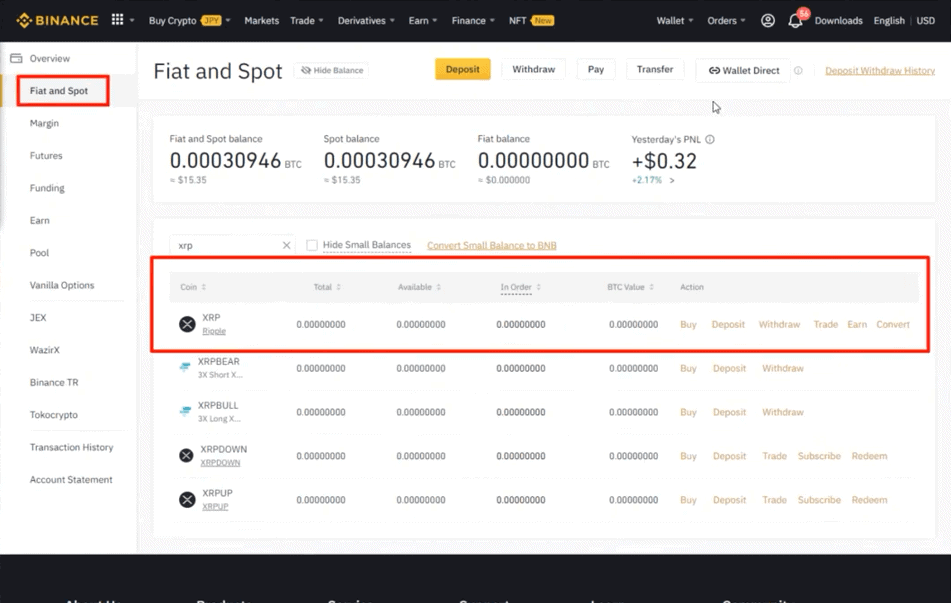This screenshot has width=951, height=603.
Task: Click the Overview wallet icon in sidebar
Action: pyautogui.click(x=16, y=58)
